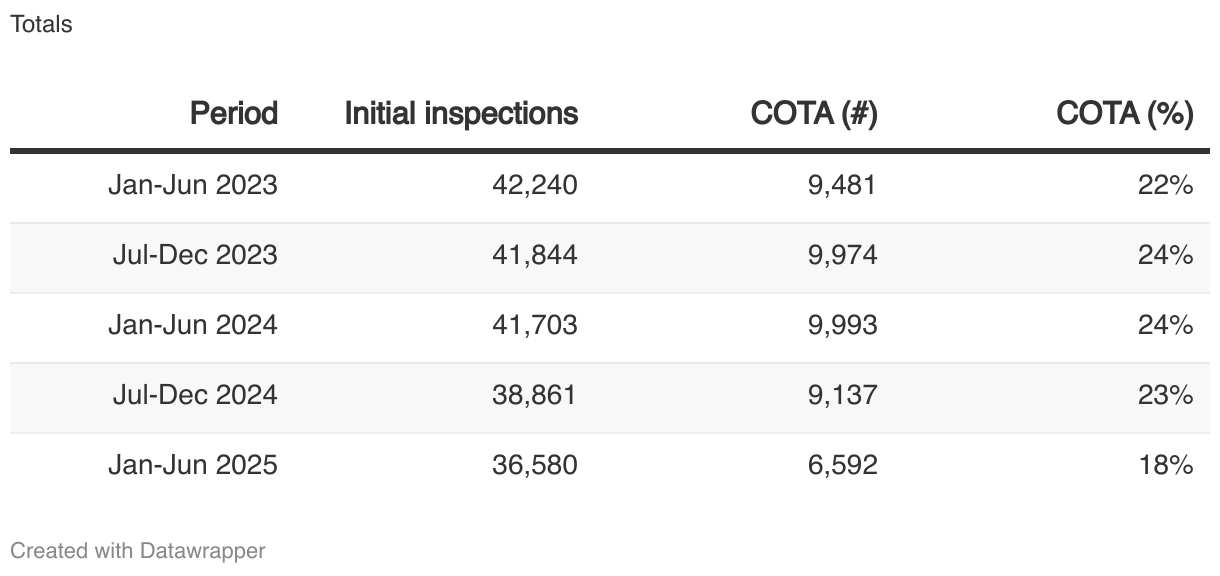Viewport: 1220px width, 576px height.
Task: Select the Jan-Jun 2023 row label
Action: tap(193, 186)
